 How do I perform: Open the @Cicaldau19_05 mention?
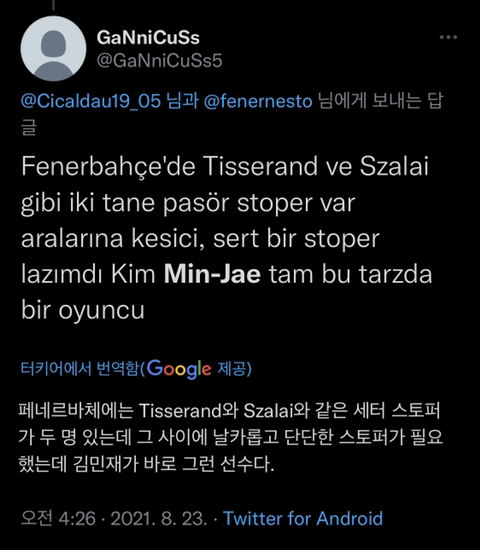(x=91, y=101)
